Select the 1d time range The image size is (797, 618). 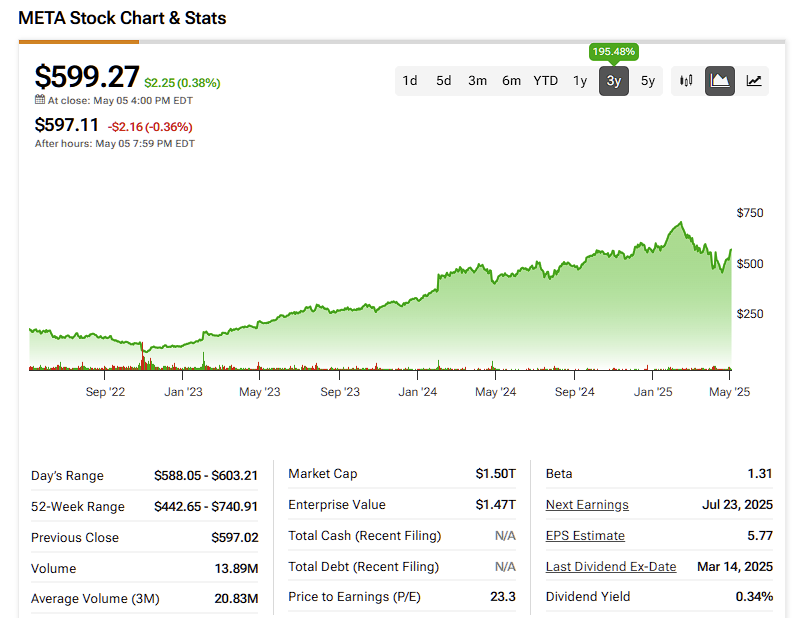410,81
